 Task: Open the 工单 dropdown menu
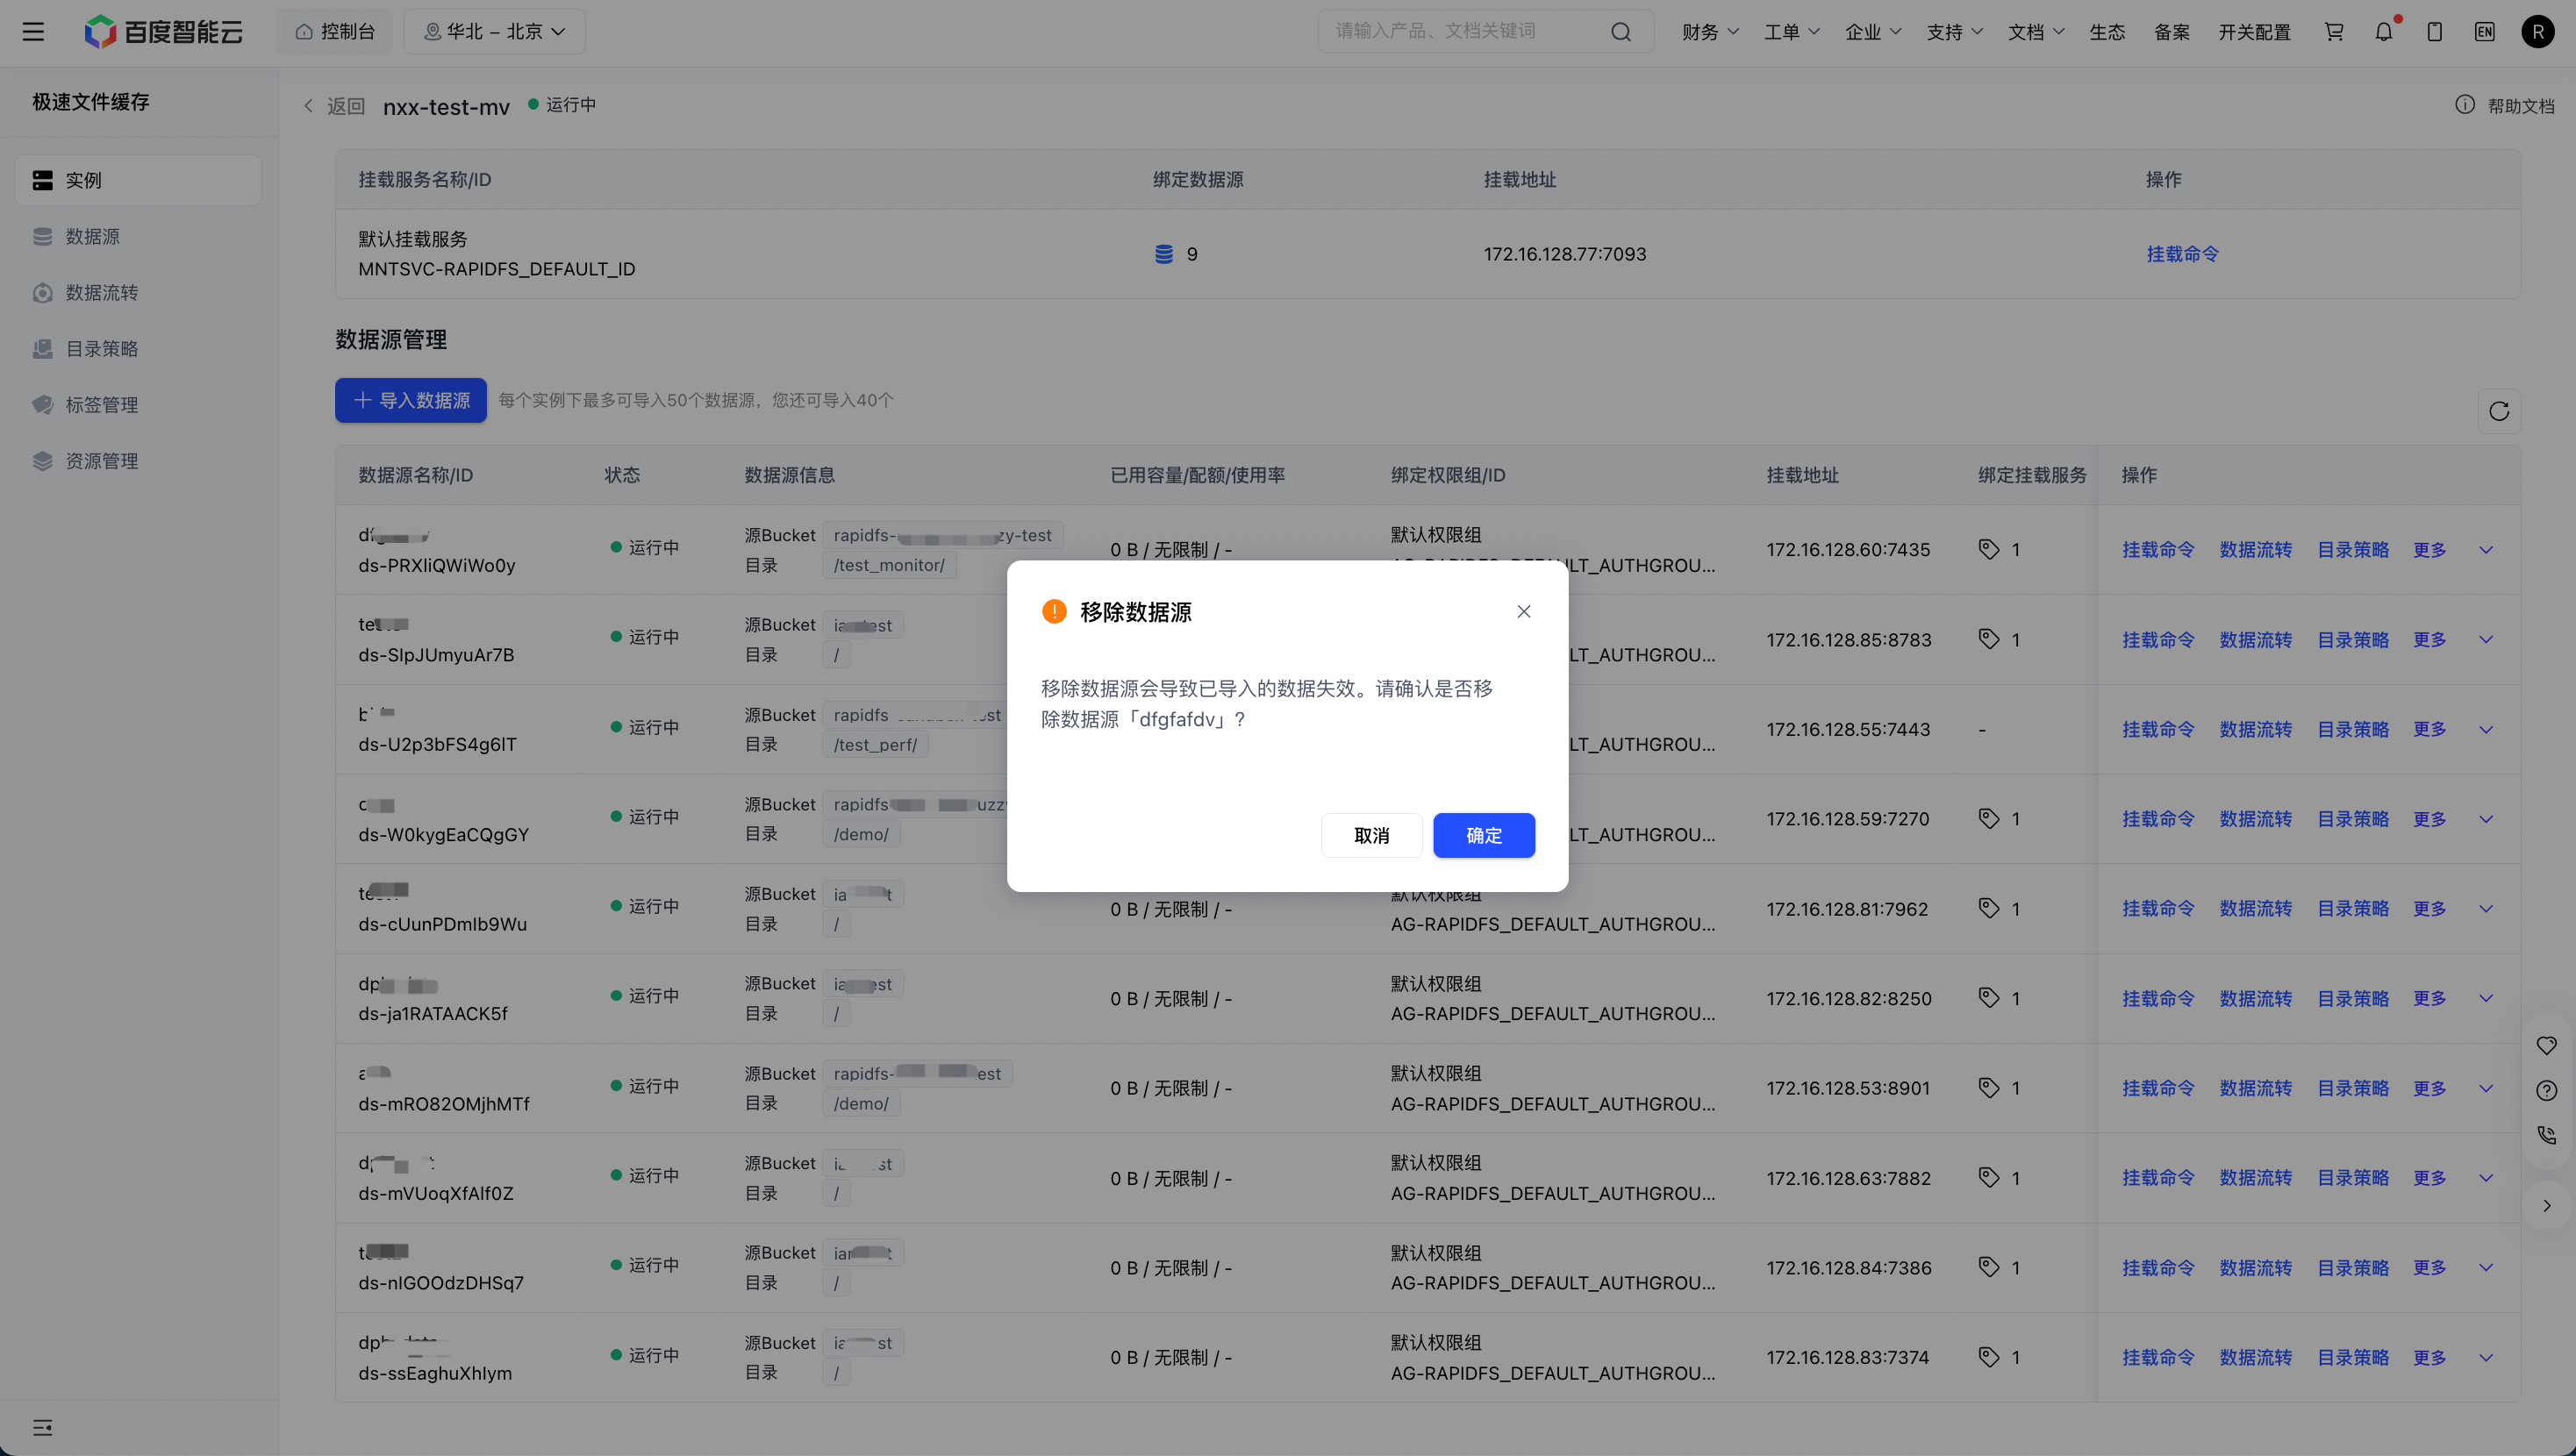click(x=1791, y=32)
